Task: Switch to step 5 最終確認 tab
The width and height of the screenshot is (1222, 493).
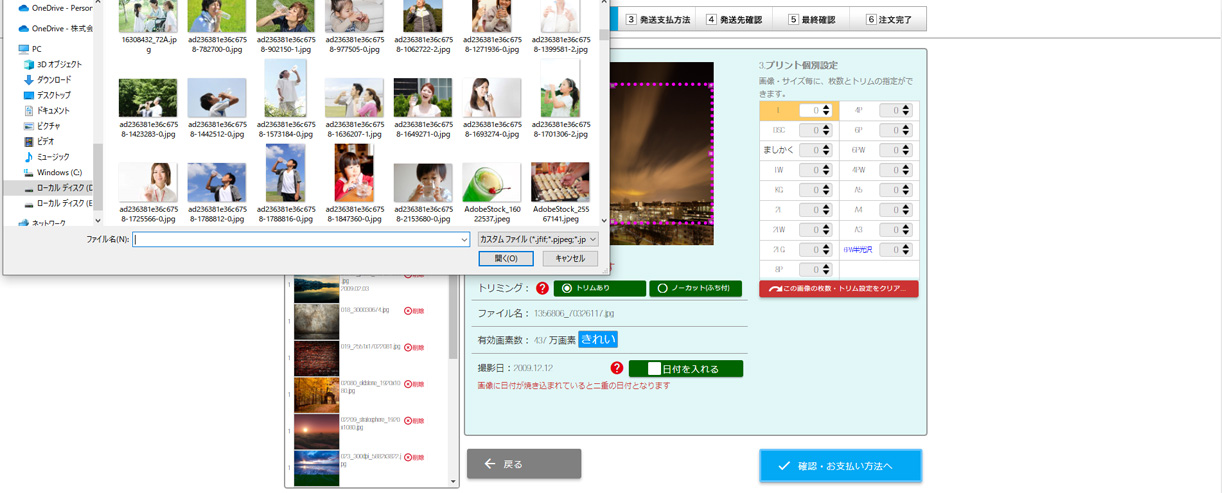Action: click(811, 19)
